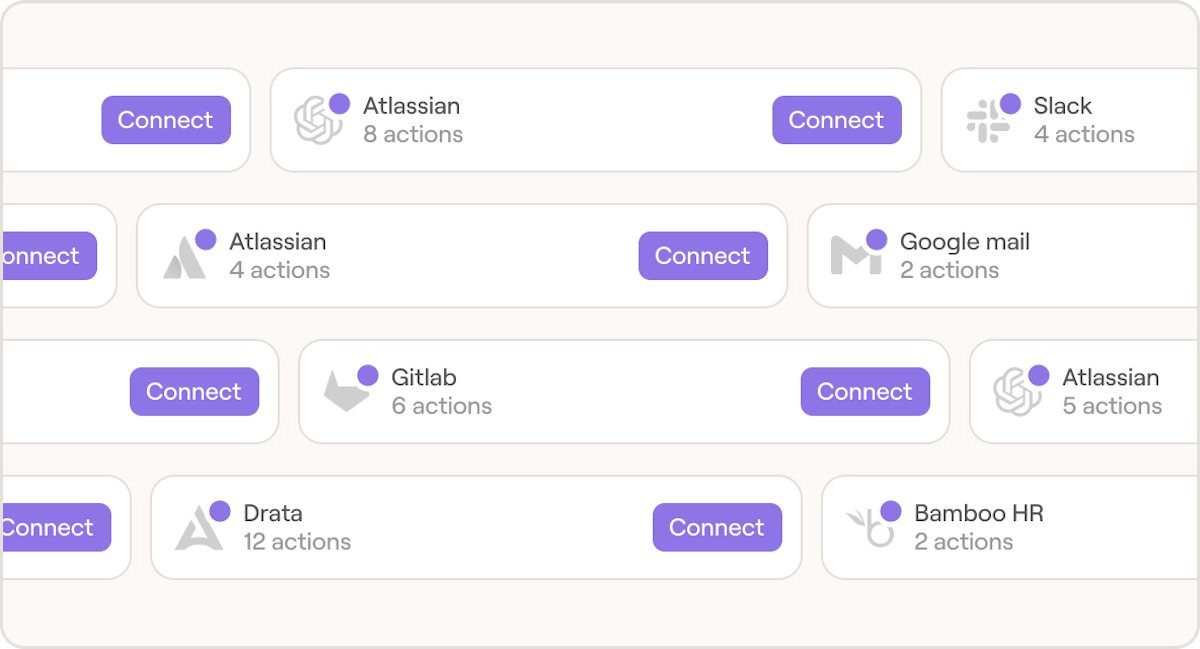Click the knot logo beside Atlassian 5 actions

coord(1017,392)
